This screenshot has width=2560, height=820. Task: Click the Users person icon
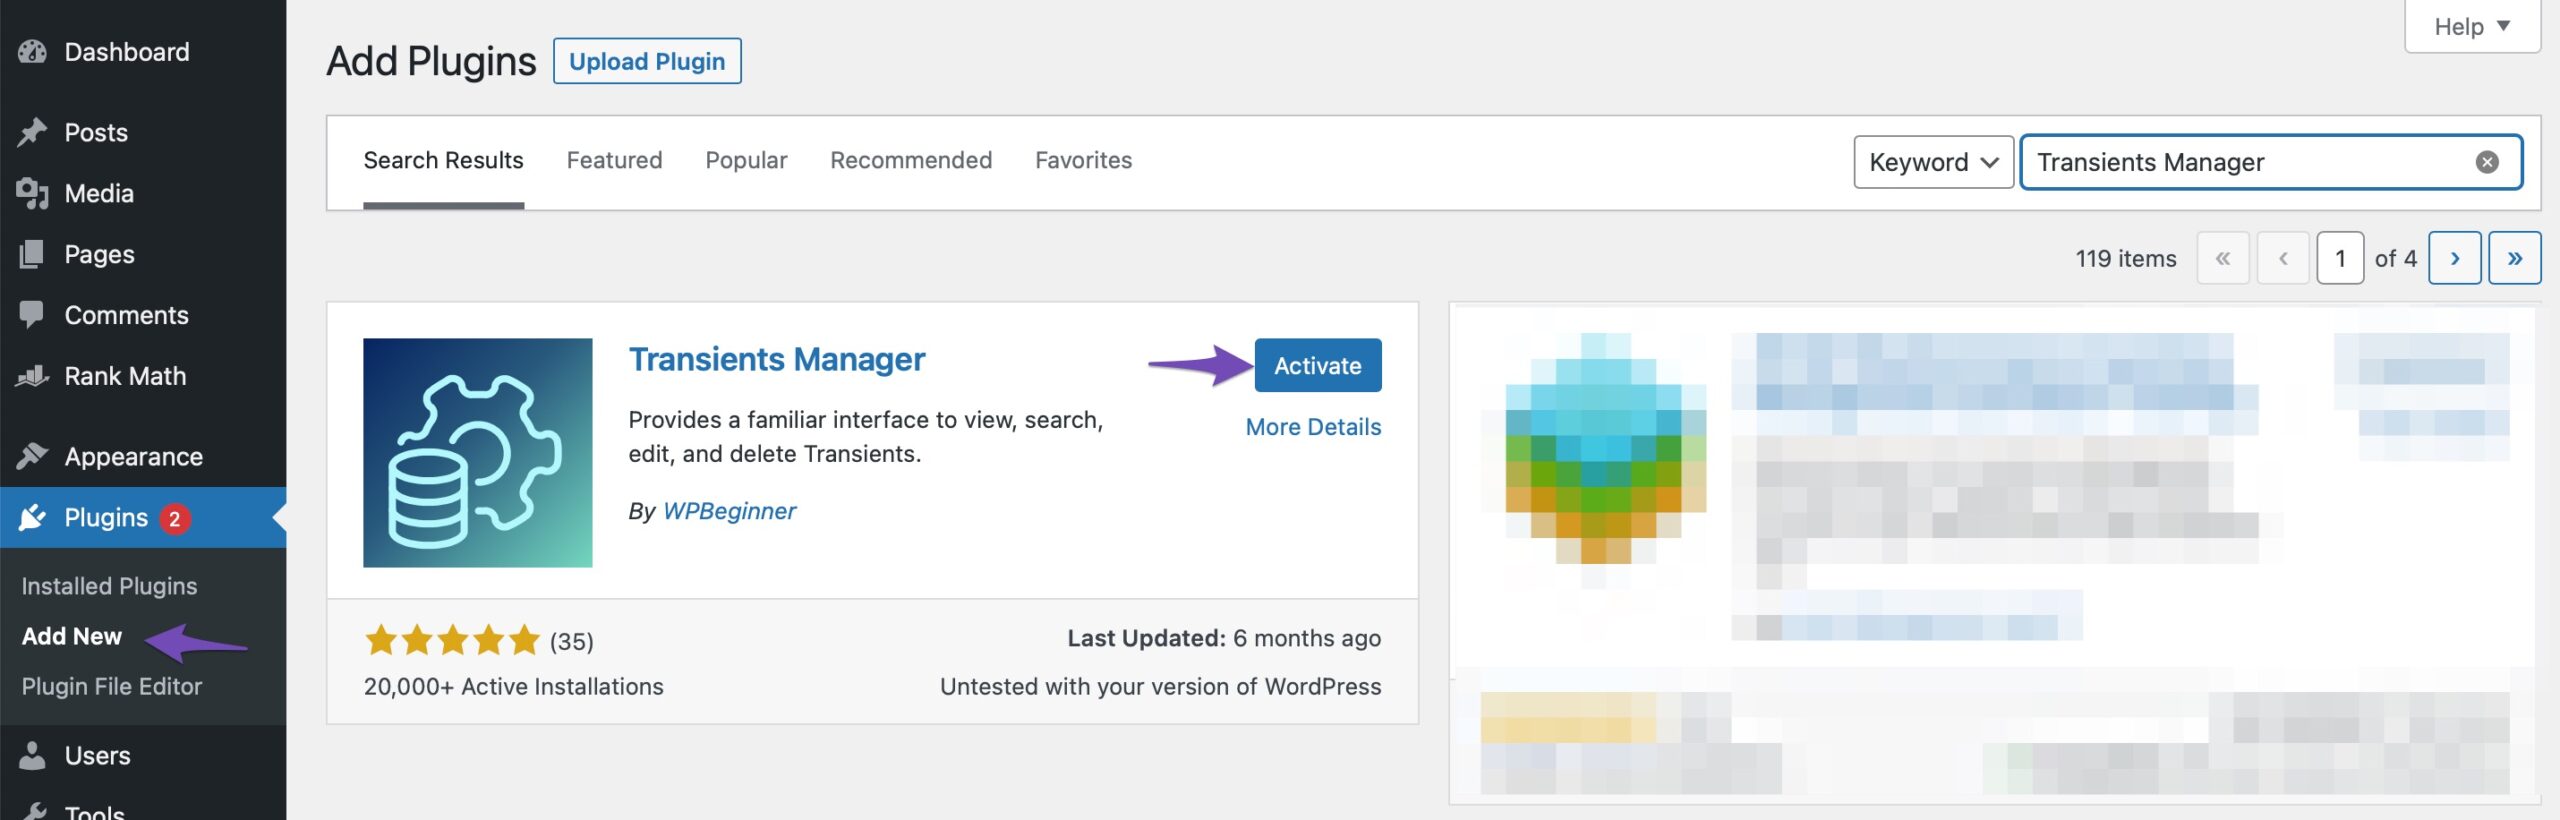tap(32, 755)
